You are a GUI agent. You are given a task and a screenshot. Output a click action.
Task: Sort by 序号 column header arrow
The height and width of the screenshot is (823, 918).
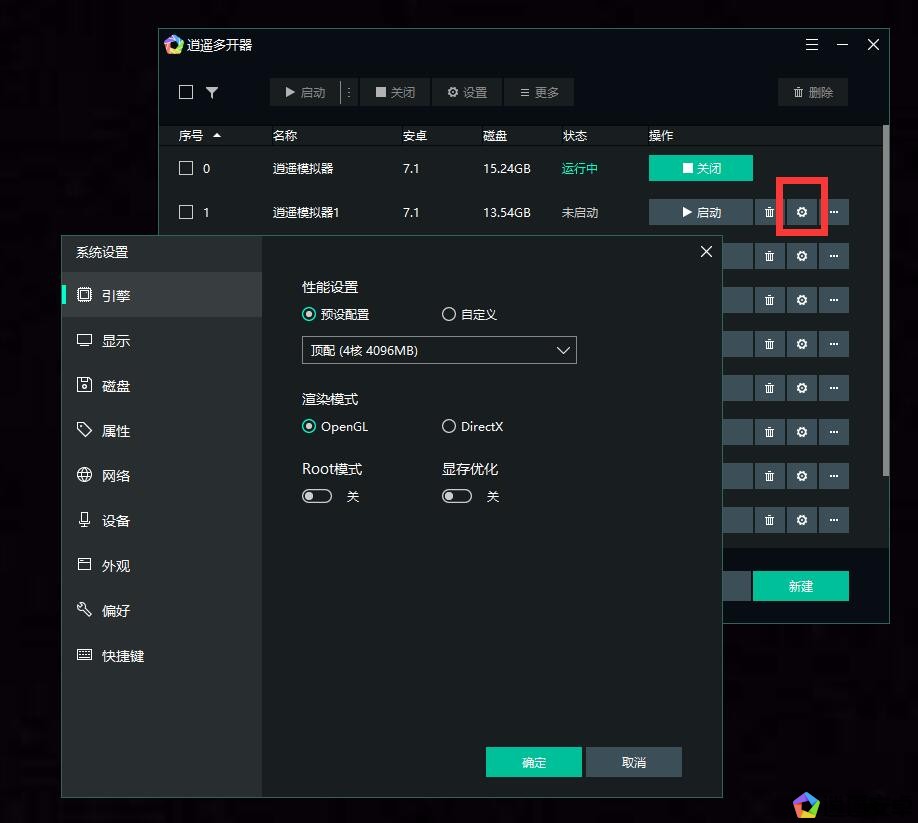coord(217,136)
